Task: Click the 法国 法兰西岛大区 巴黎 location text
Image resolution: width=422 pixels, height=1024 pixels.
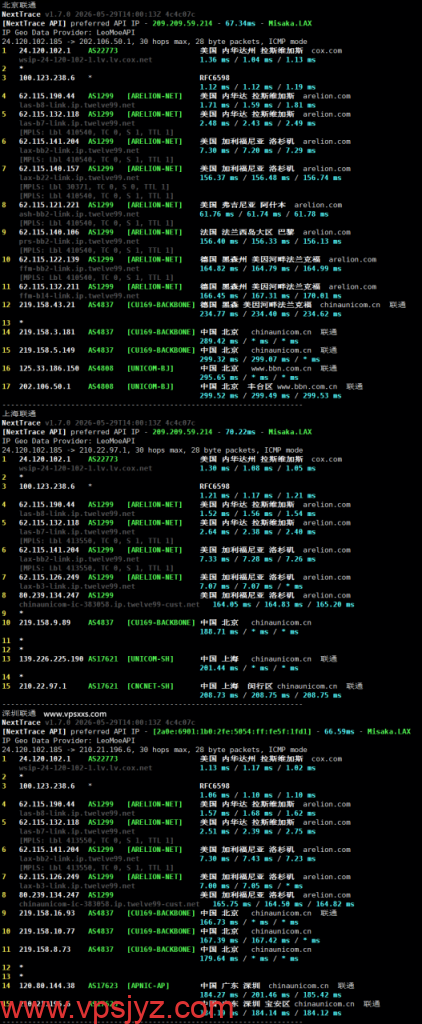Action: point(248,232)
